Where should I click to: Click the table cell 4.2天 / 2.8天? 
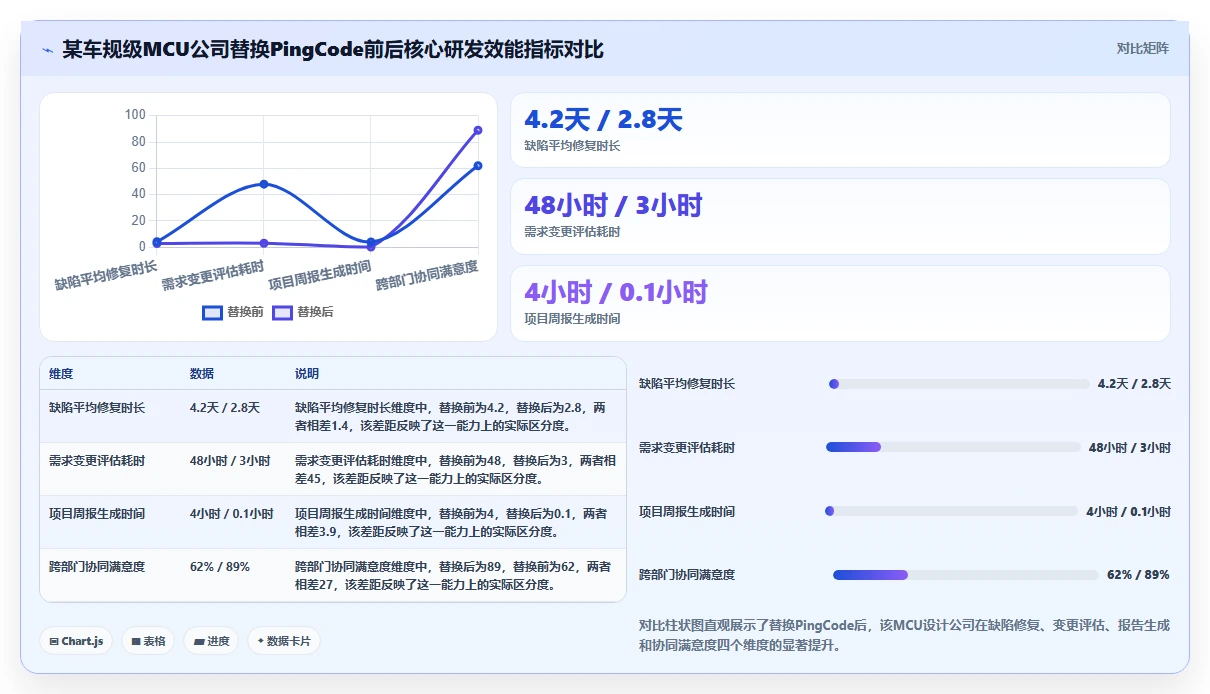tap(225, 408)
